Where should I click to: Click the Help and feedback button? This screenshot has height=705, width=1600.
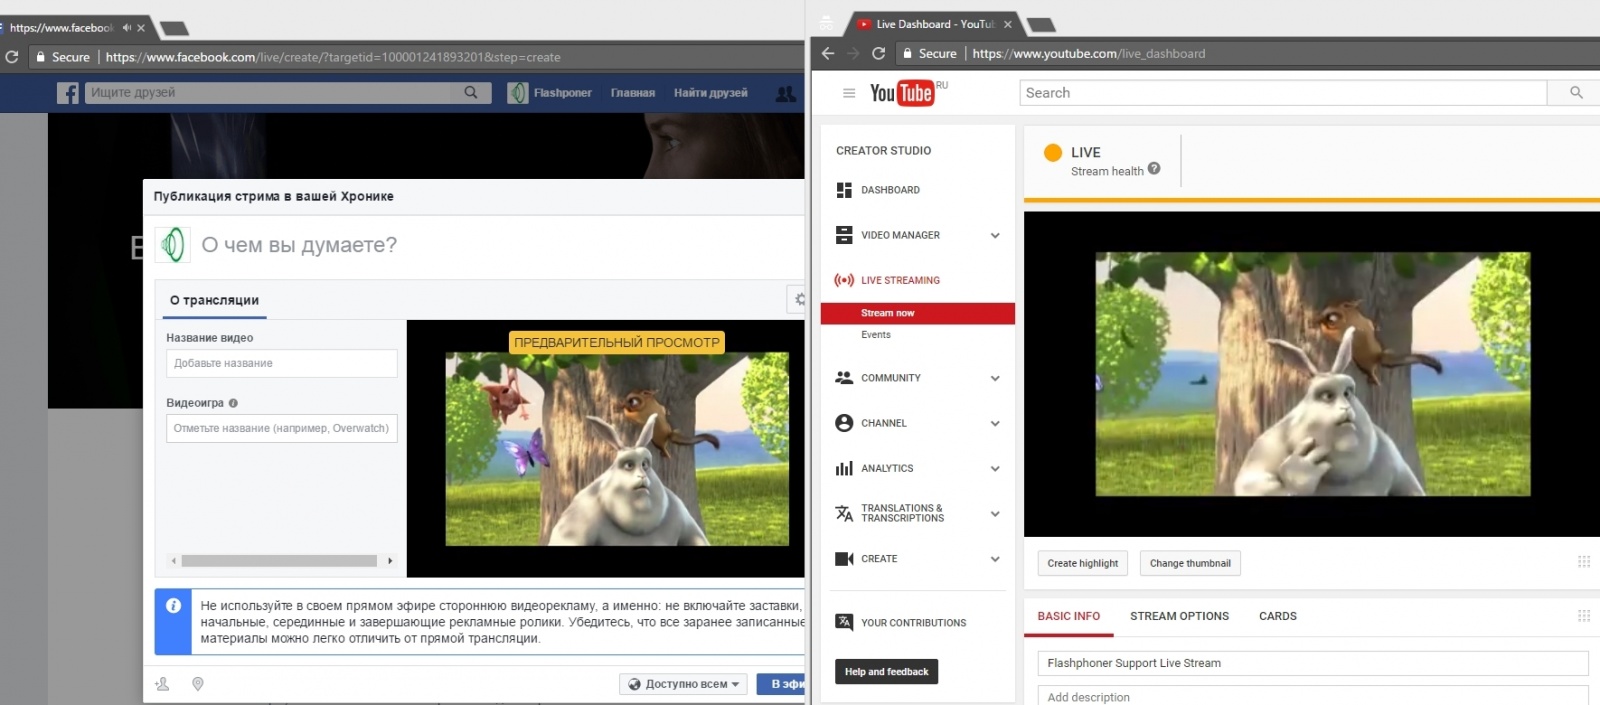[886, 672]
